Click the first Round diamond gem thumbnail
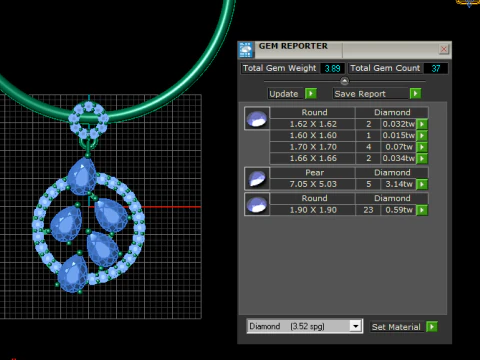The height and width of the screenshot is (360, 480). [257, 119]
